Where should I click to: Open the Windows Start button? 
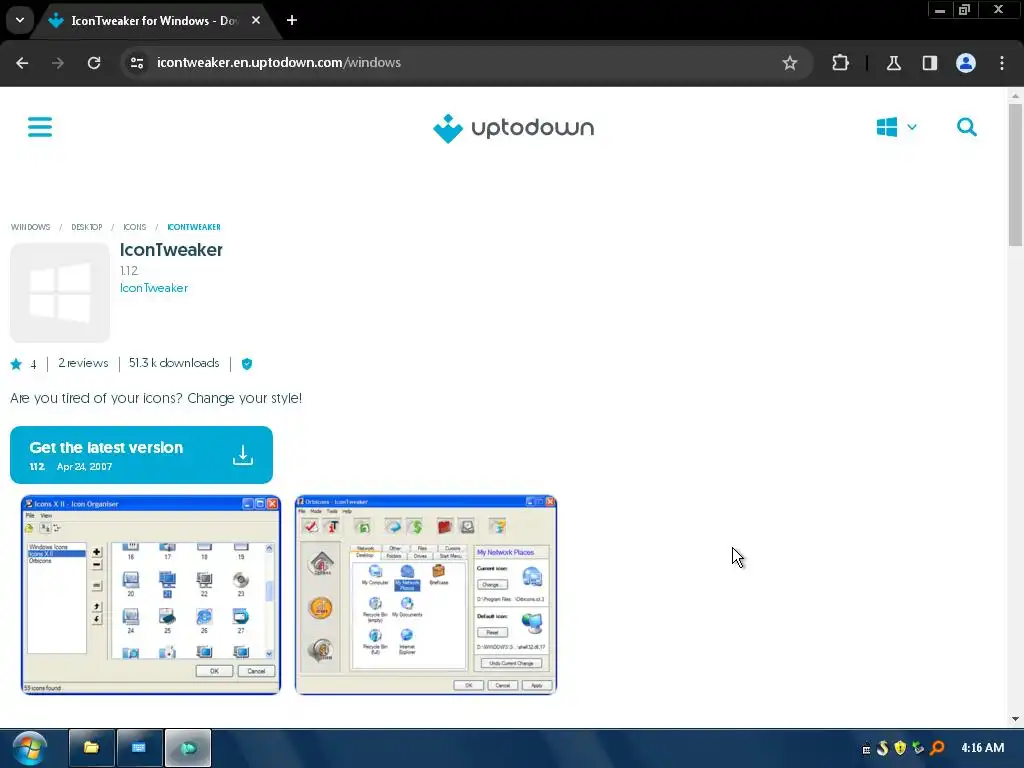click(29, 748)
